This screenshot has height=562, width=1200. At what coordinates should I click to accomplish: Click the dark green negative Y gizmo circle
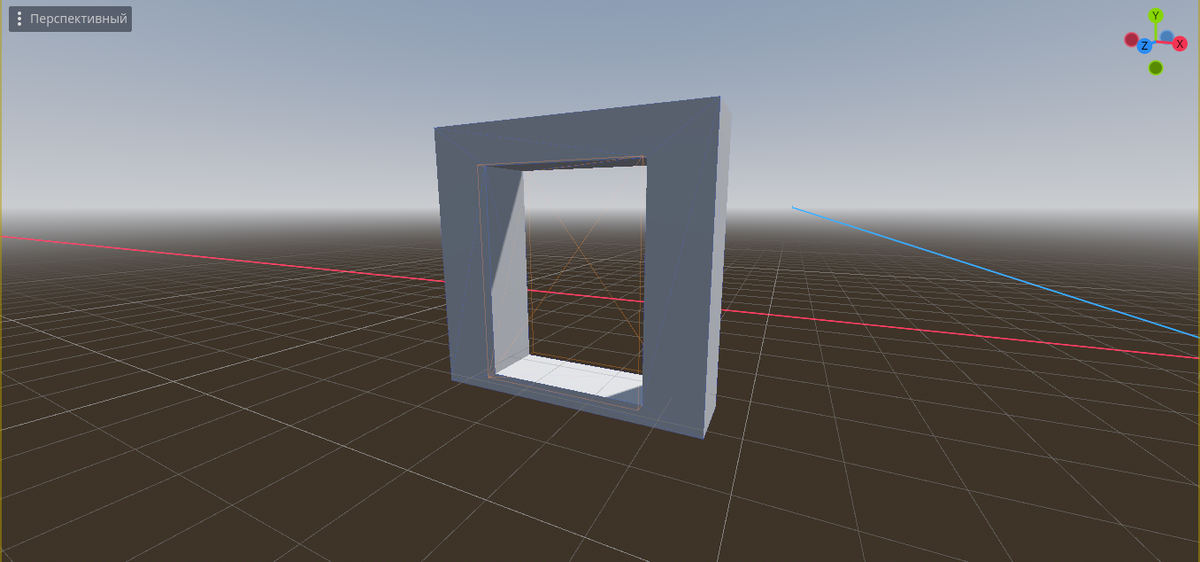[1156, 68]
